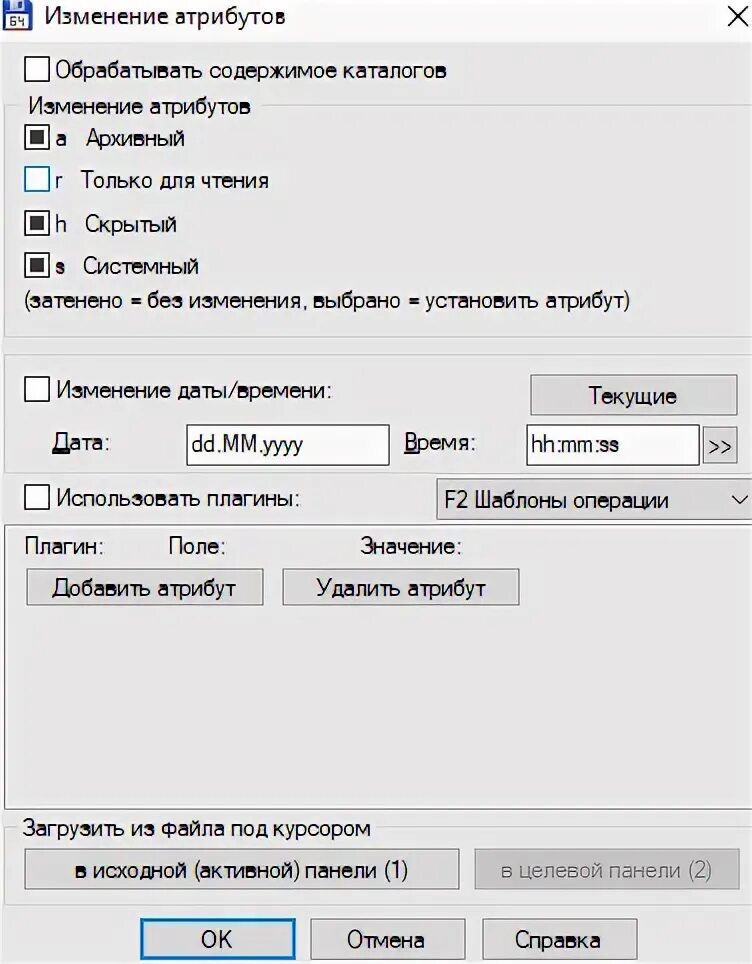Screen dimensions: 752x964
Task: Click the Total Commander icon in title bar
Action: 17,14
